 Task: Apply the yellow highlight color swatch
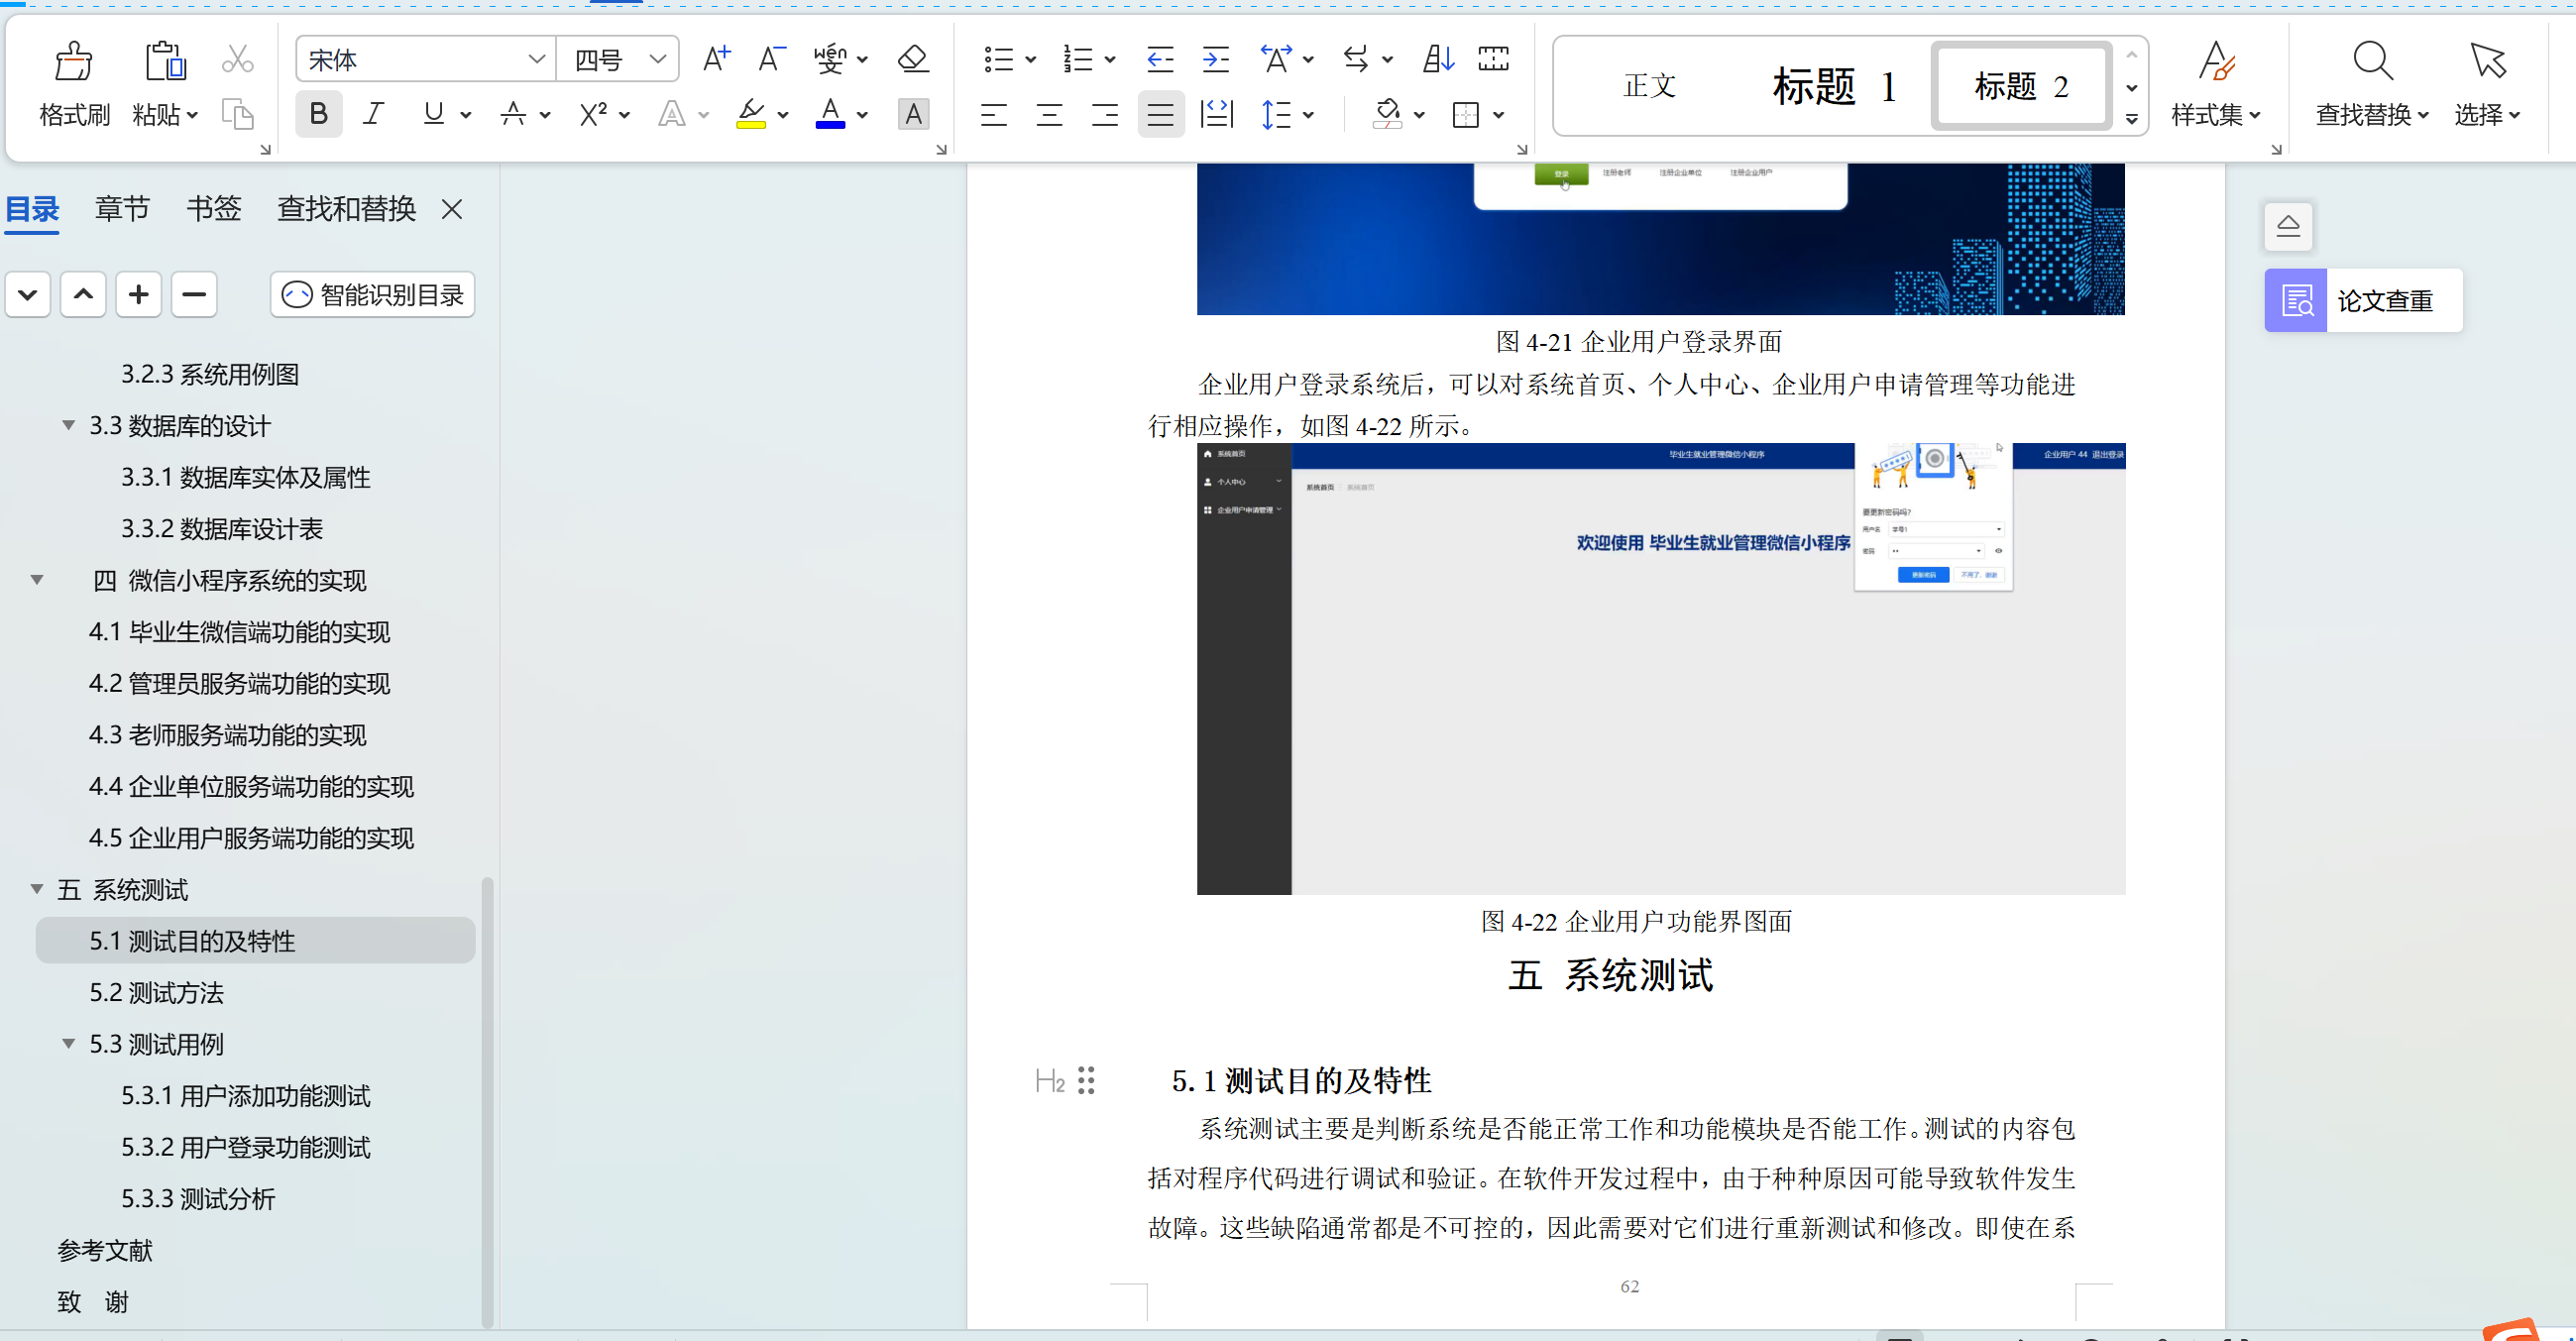(x=750, y=114)
